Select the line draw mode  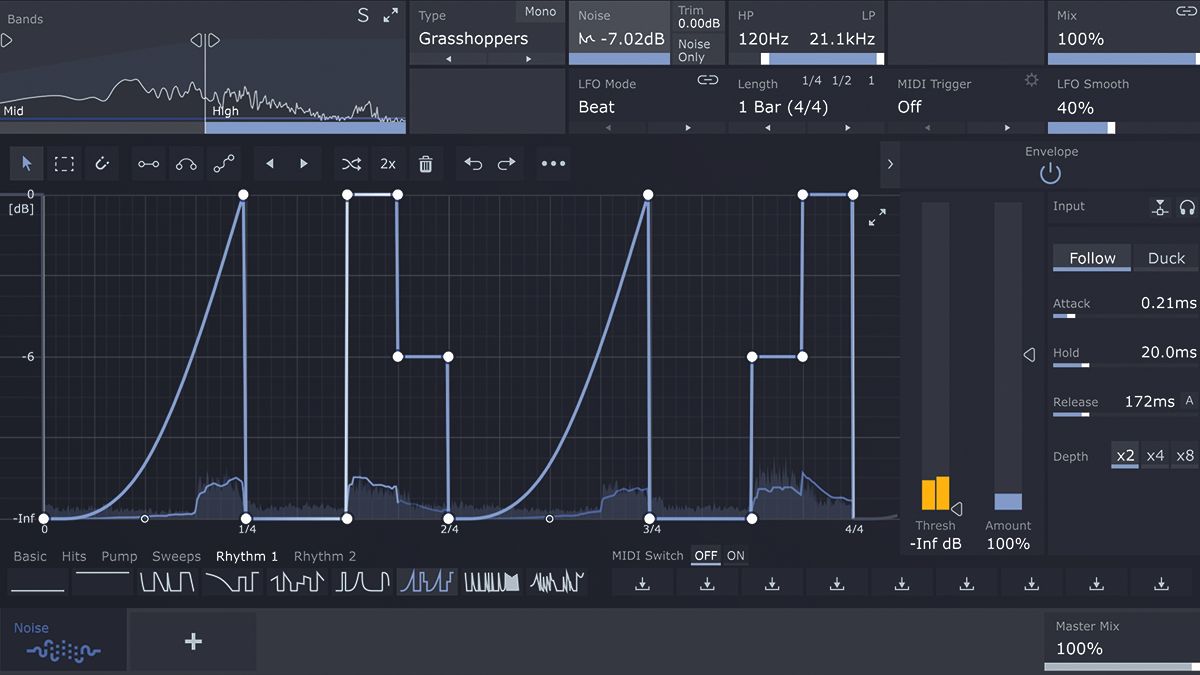tap(148, 163)
